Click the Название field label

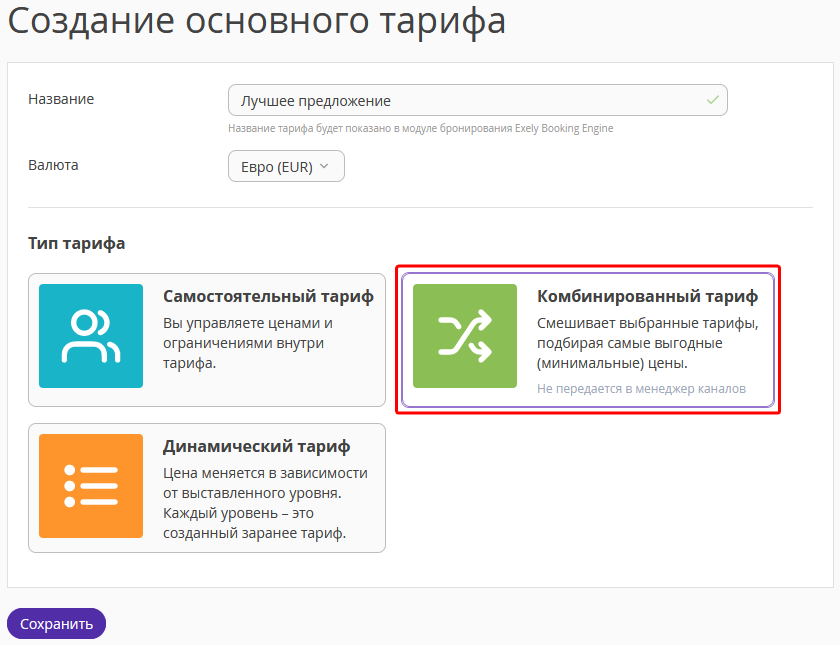tap(61, 99)
